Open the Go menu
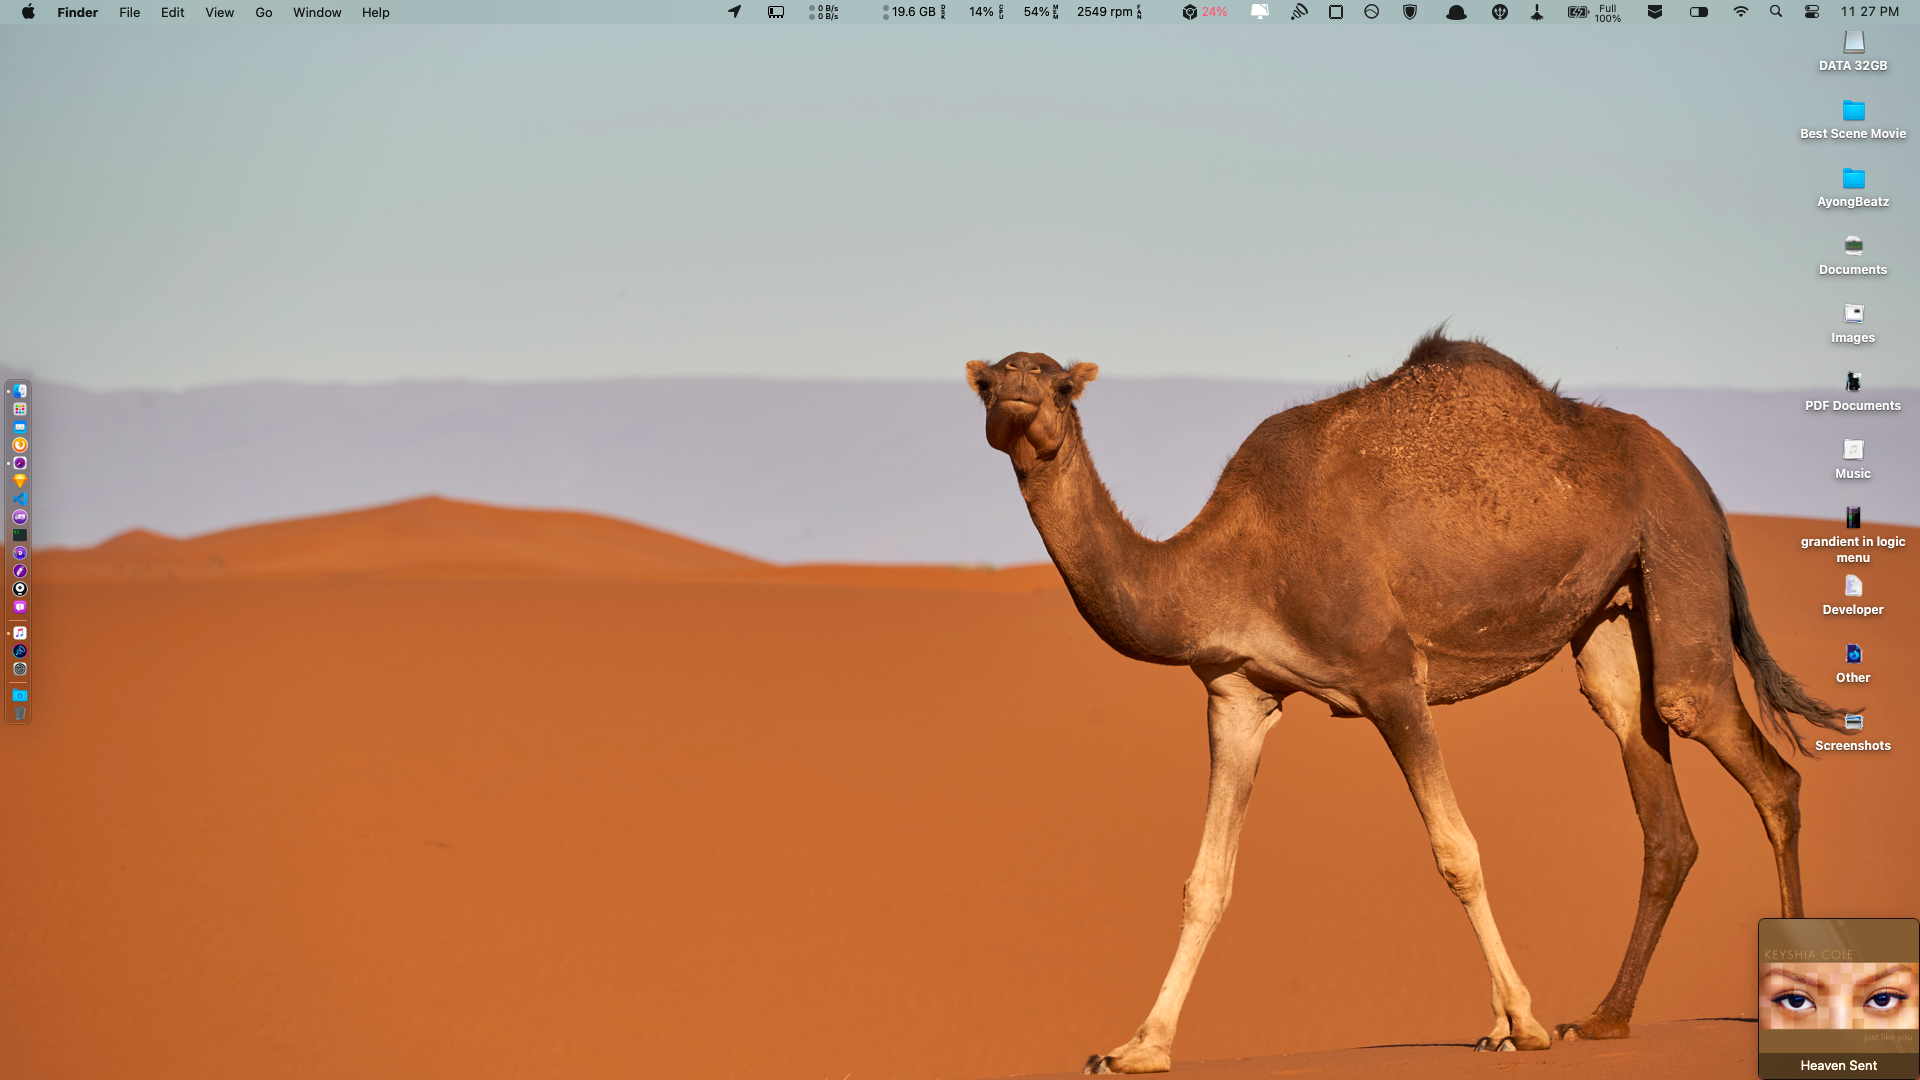The width and height of the screenshot is (1920, 1080). (263, 12)
